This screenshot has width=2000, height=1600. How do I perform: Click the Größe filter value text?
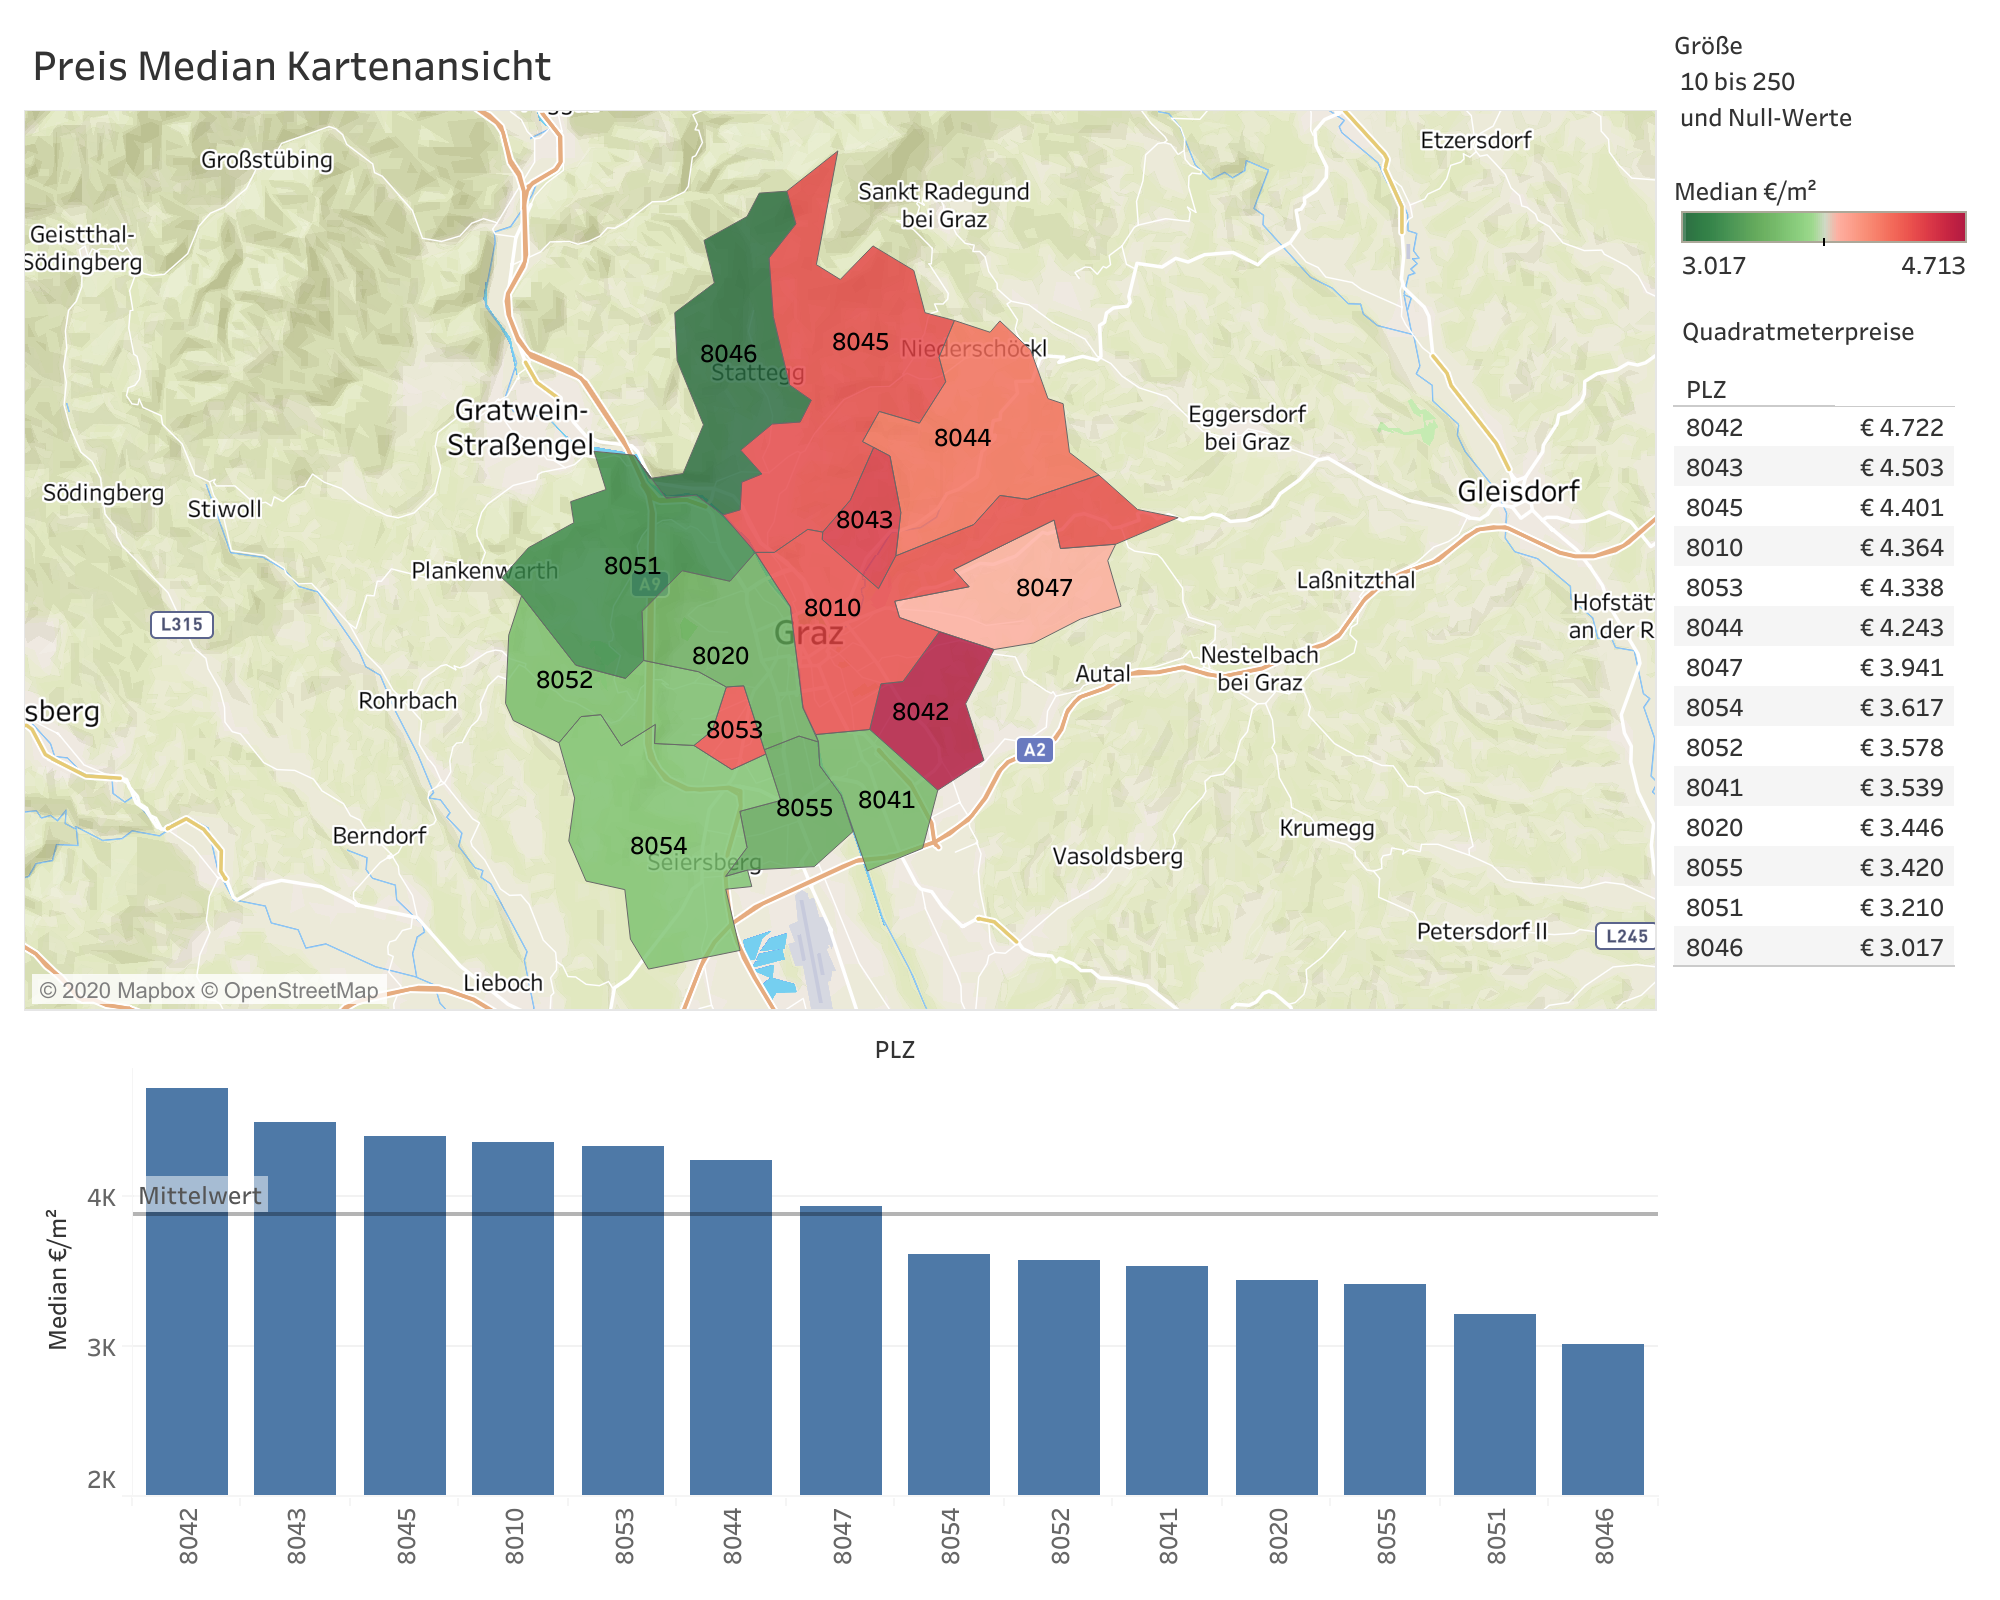[x=1737, y=82]
